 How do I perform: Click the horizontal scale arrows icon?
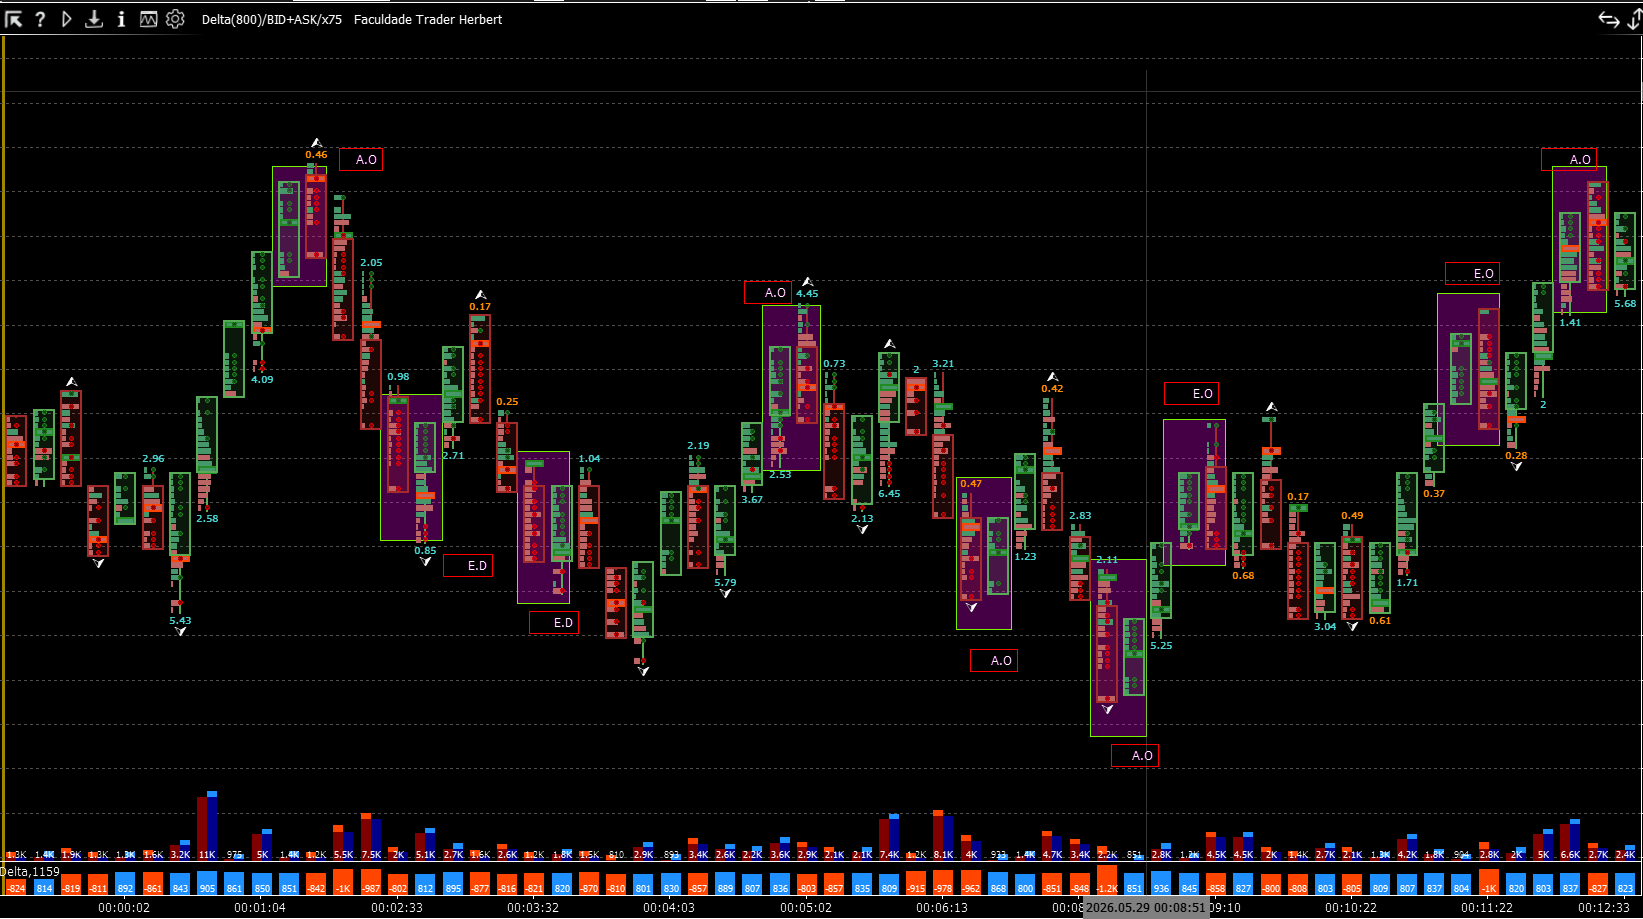[1609, 20]
